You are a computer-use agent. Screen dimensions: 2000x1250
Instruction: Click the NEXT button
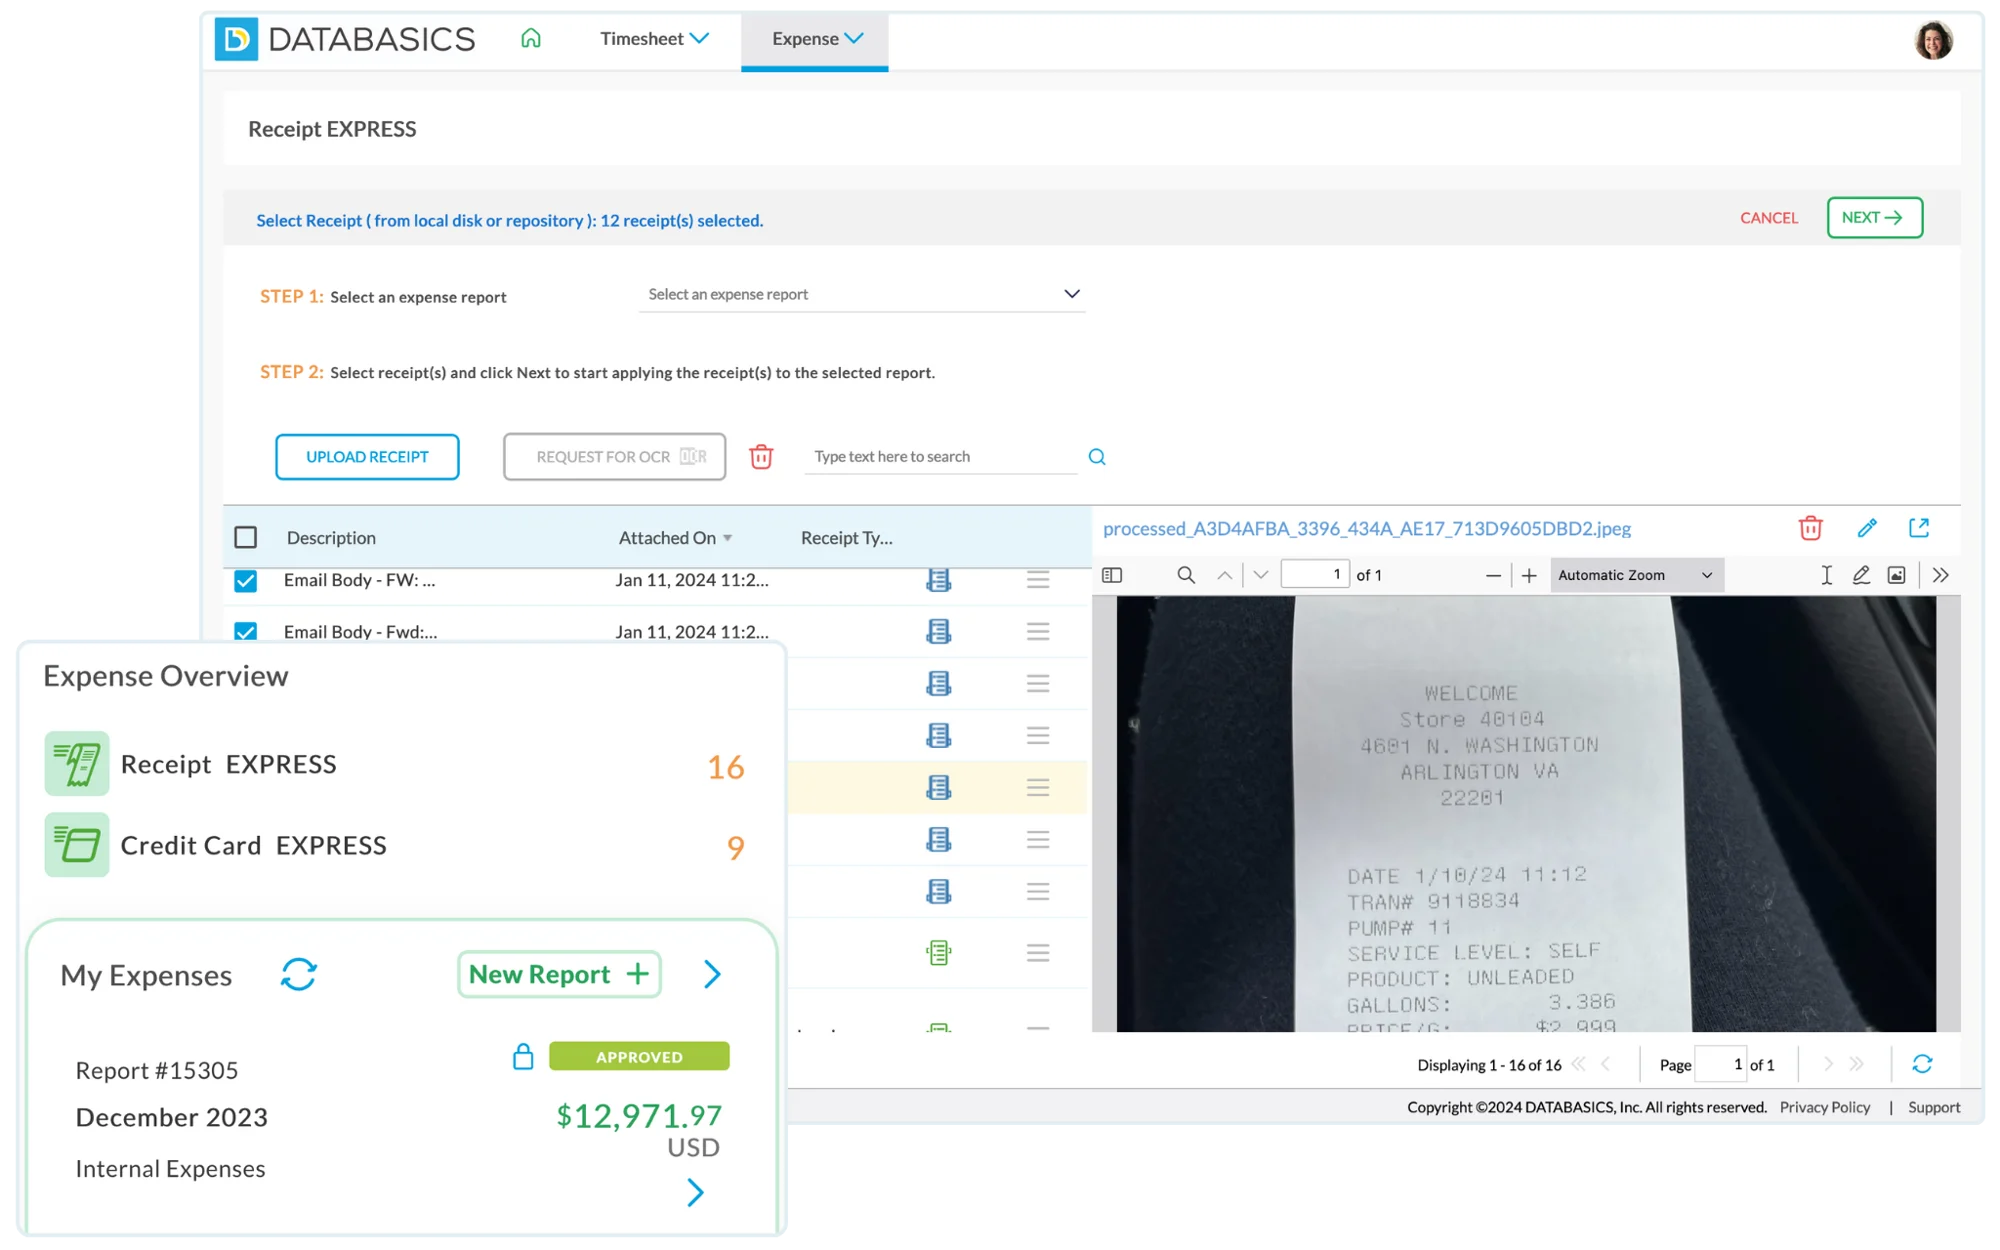(x=1873, y=217)
